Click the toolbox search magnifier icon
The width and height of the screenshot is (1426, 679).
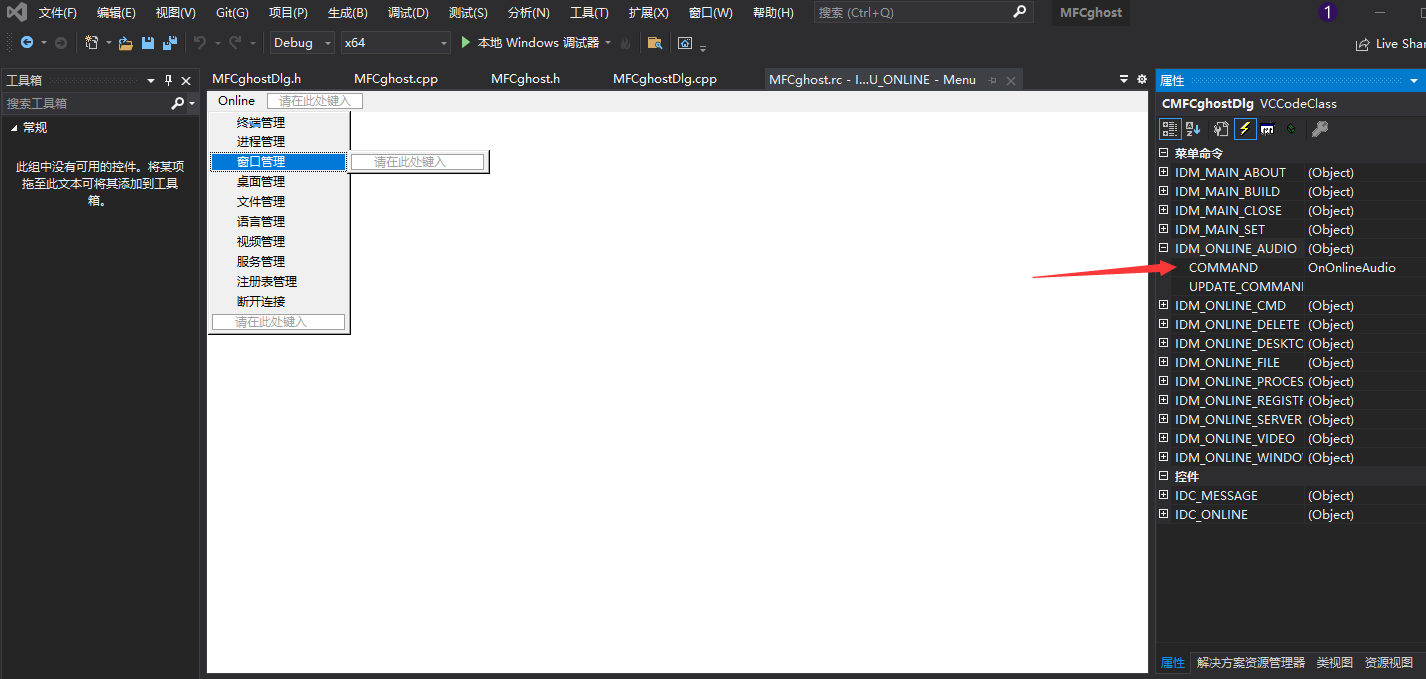pos(177,103)
